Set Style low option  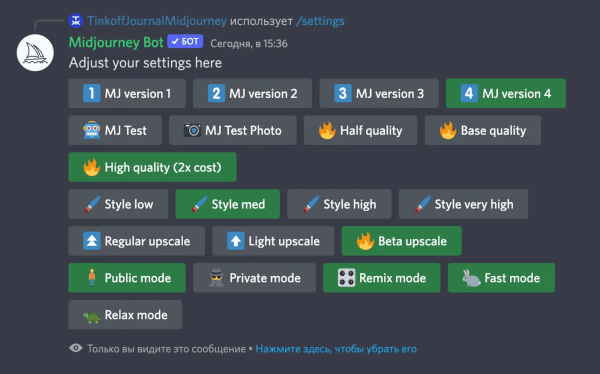118,204
